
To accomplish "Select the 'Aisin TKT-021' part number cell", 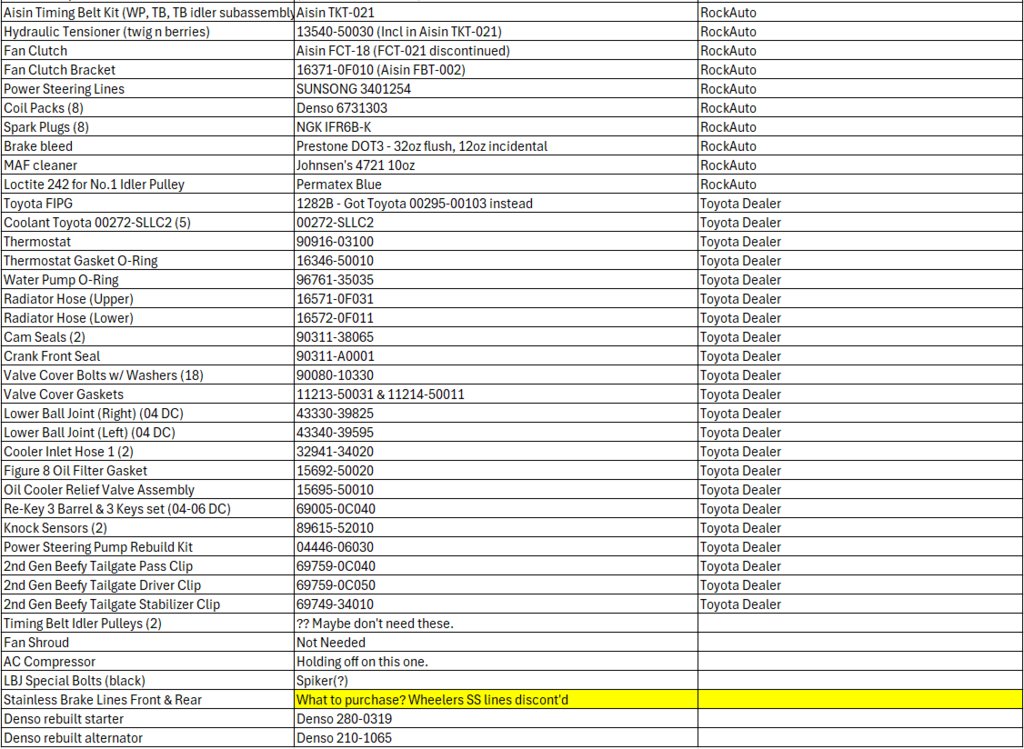I will click(496, 12).
